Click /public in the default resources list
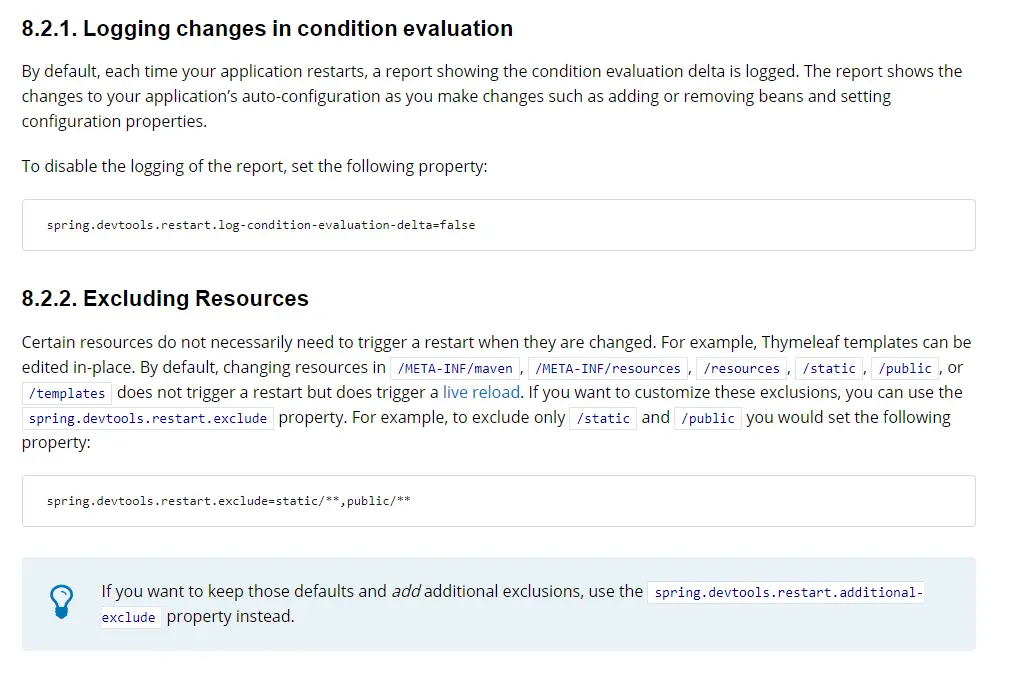1017x678 pixels. (x=905, y=368)
